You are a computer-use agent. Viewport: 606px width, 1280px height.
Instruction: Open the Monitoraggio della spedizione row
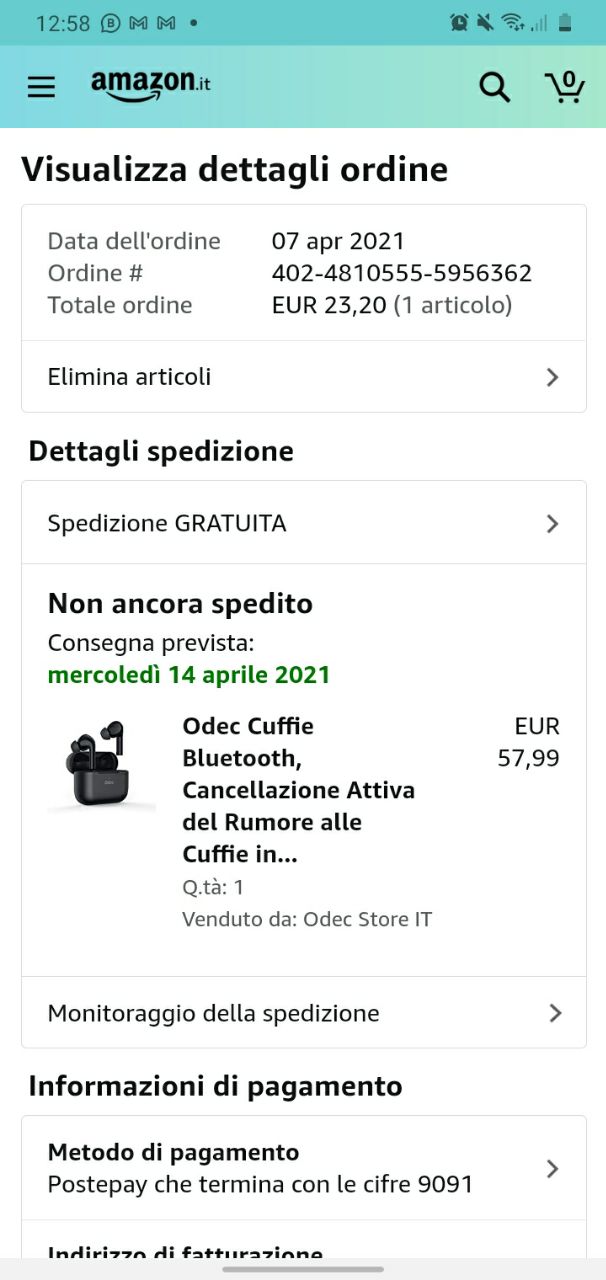304,1013
